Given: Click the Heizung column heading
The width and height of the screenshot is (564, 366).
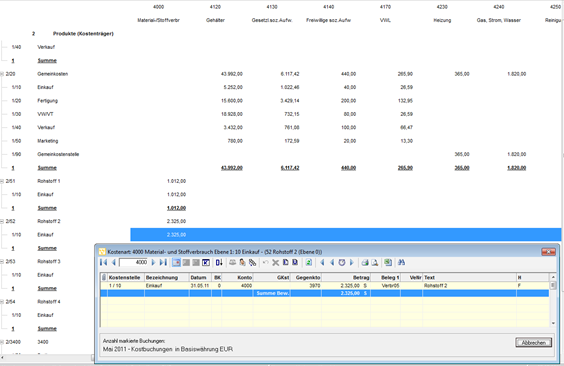Looking at the screenshot, I should click(442, 20).
